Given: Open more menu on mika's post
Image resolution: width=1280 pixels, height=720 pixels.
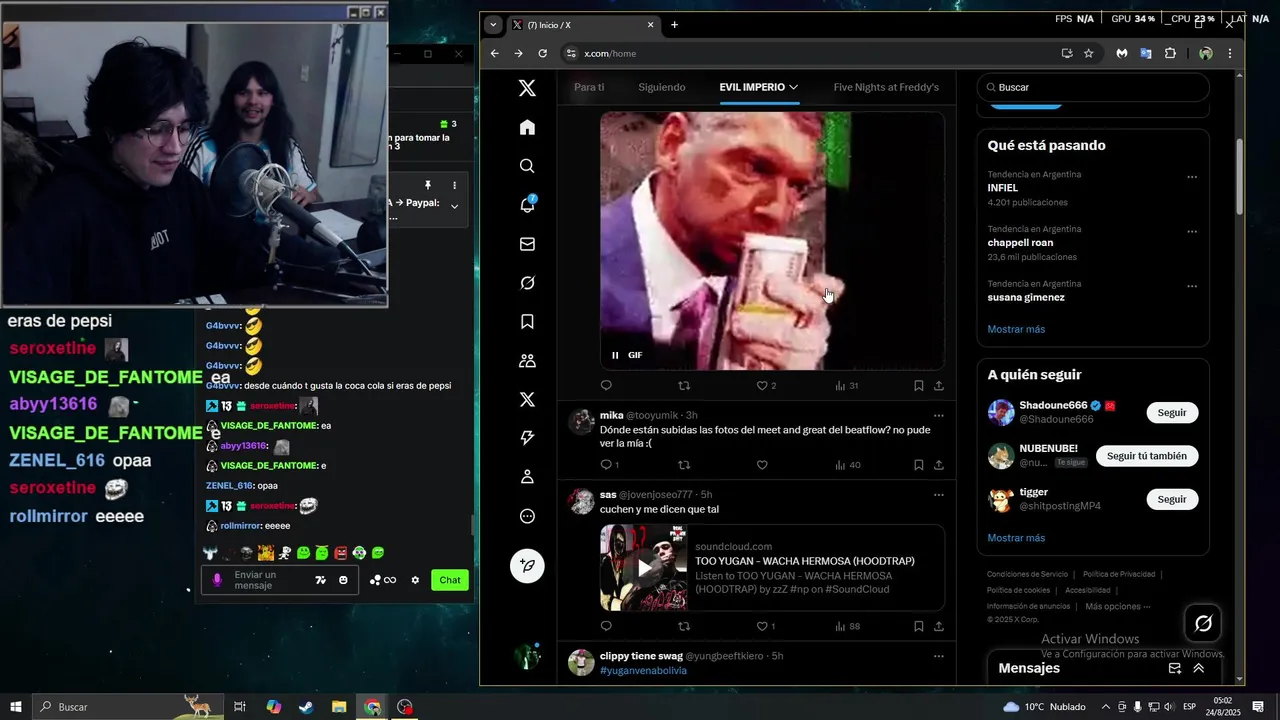Looking at the screenshot, I should click(938, 415).
